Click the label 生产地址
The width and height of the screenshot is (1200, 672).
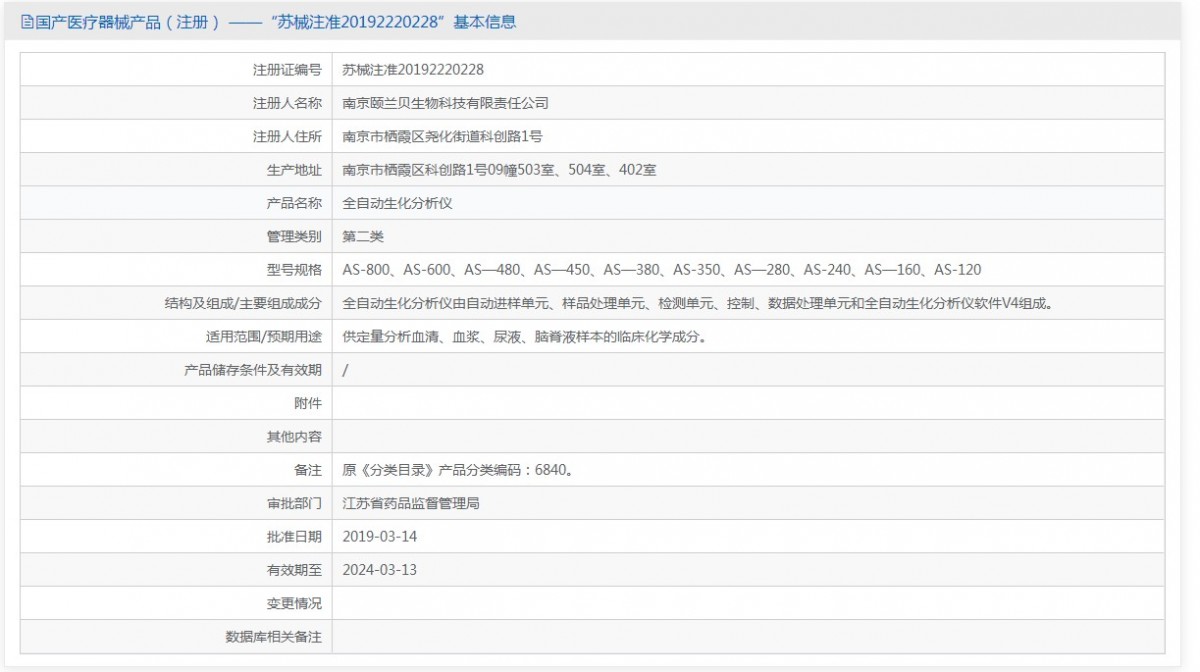coord(295,170)
